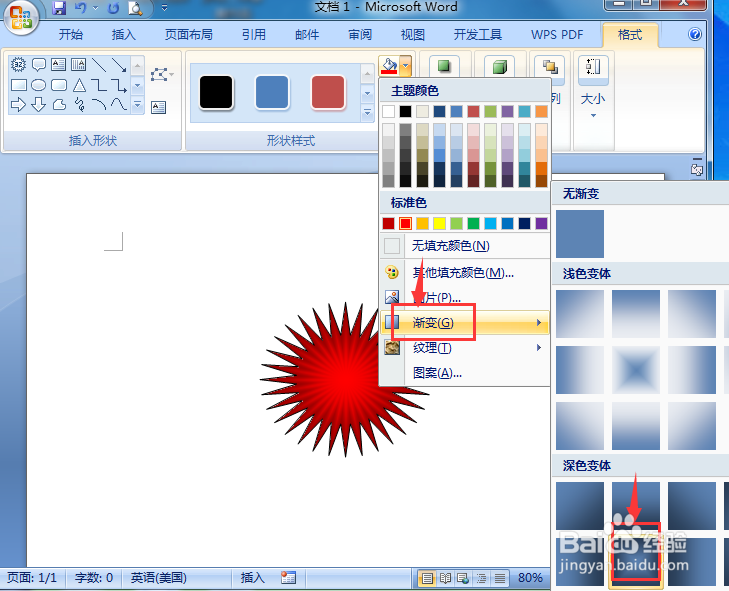Pick the speech callout shape
Viewport: 729px width, 591px height.
pos(39,65)
